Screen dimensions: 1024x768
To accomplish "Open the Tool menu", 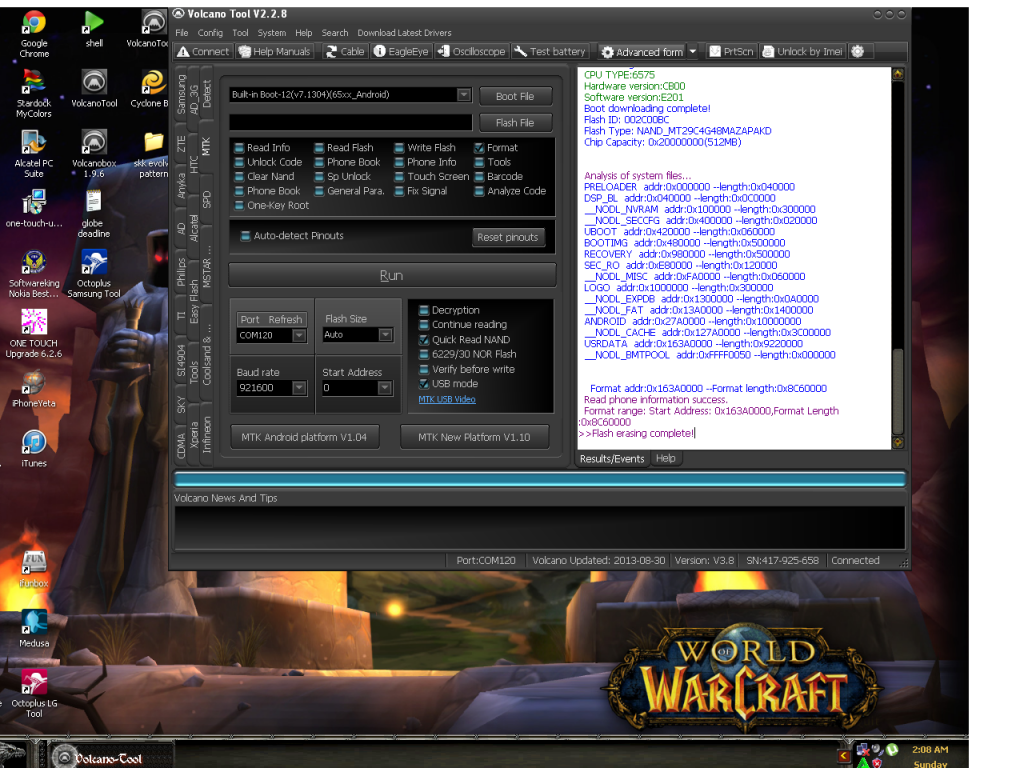I will [240, 33].
